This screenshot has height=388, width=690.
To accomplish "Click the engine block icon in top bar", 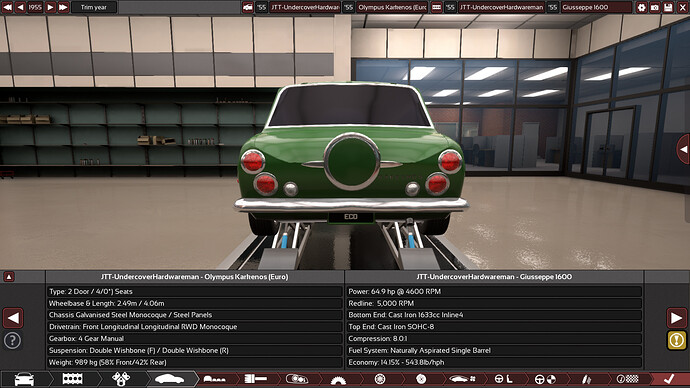I will [437, 7].
